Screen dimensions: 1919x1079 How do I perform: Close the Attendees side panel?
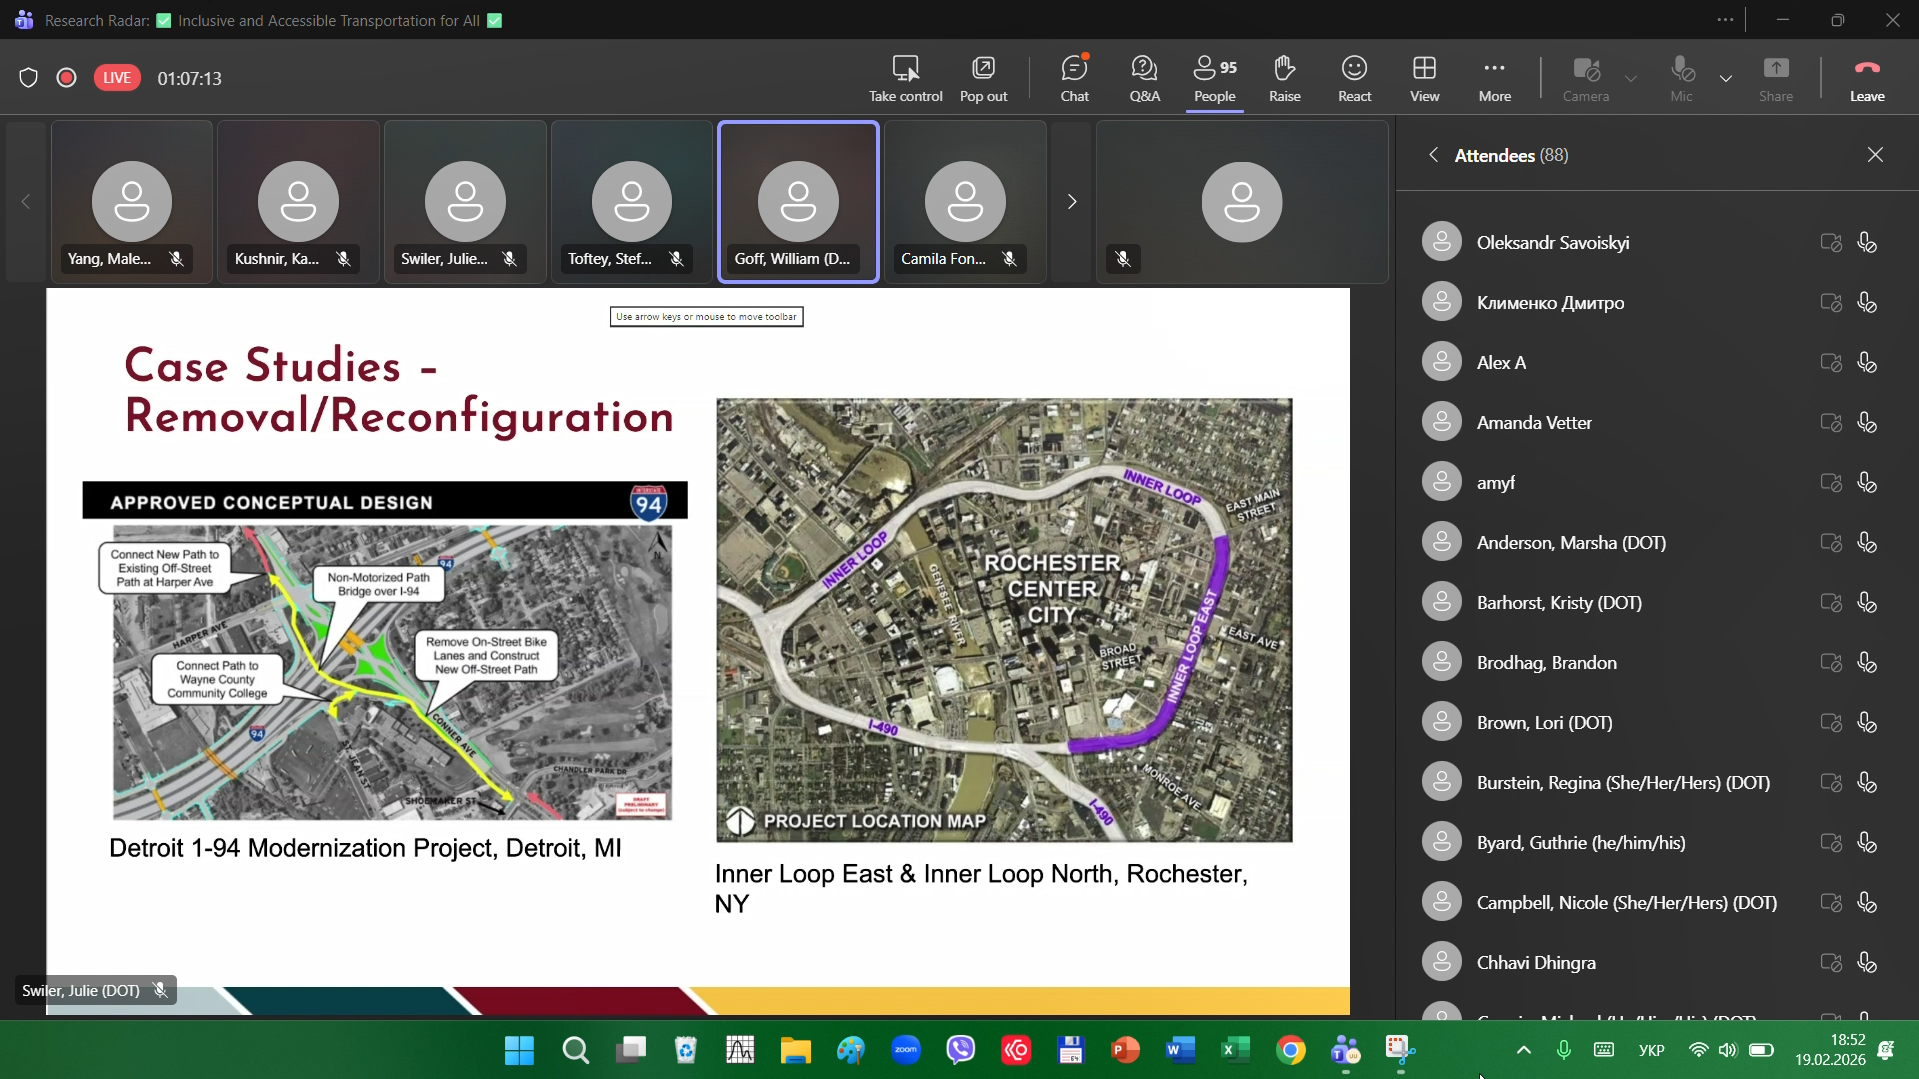coord(1875,155)
